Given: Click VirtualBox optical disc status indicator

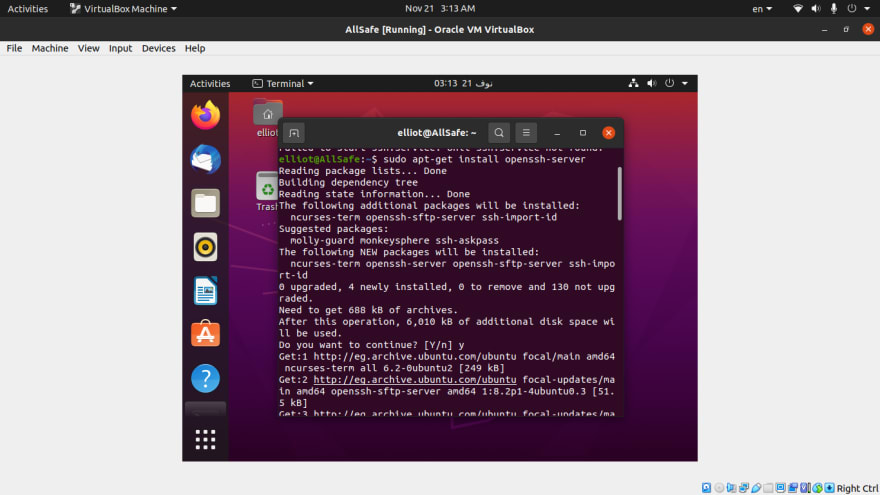Looking at the screenshot, I should [x=719, y=488].
